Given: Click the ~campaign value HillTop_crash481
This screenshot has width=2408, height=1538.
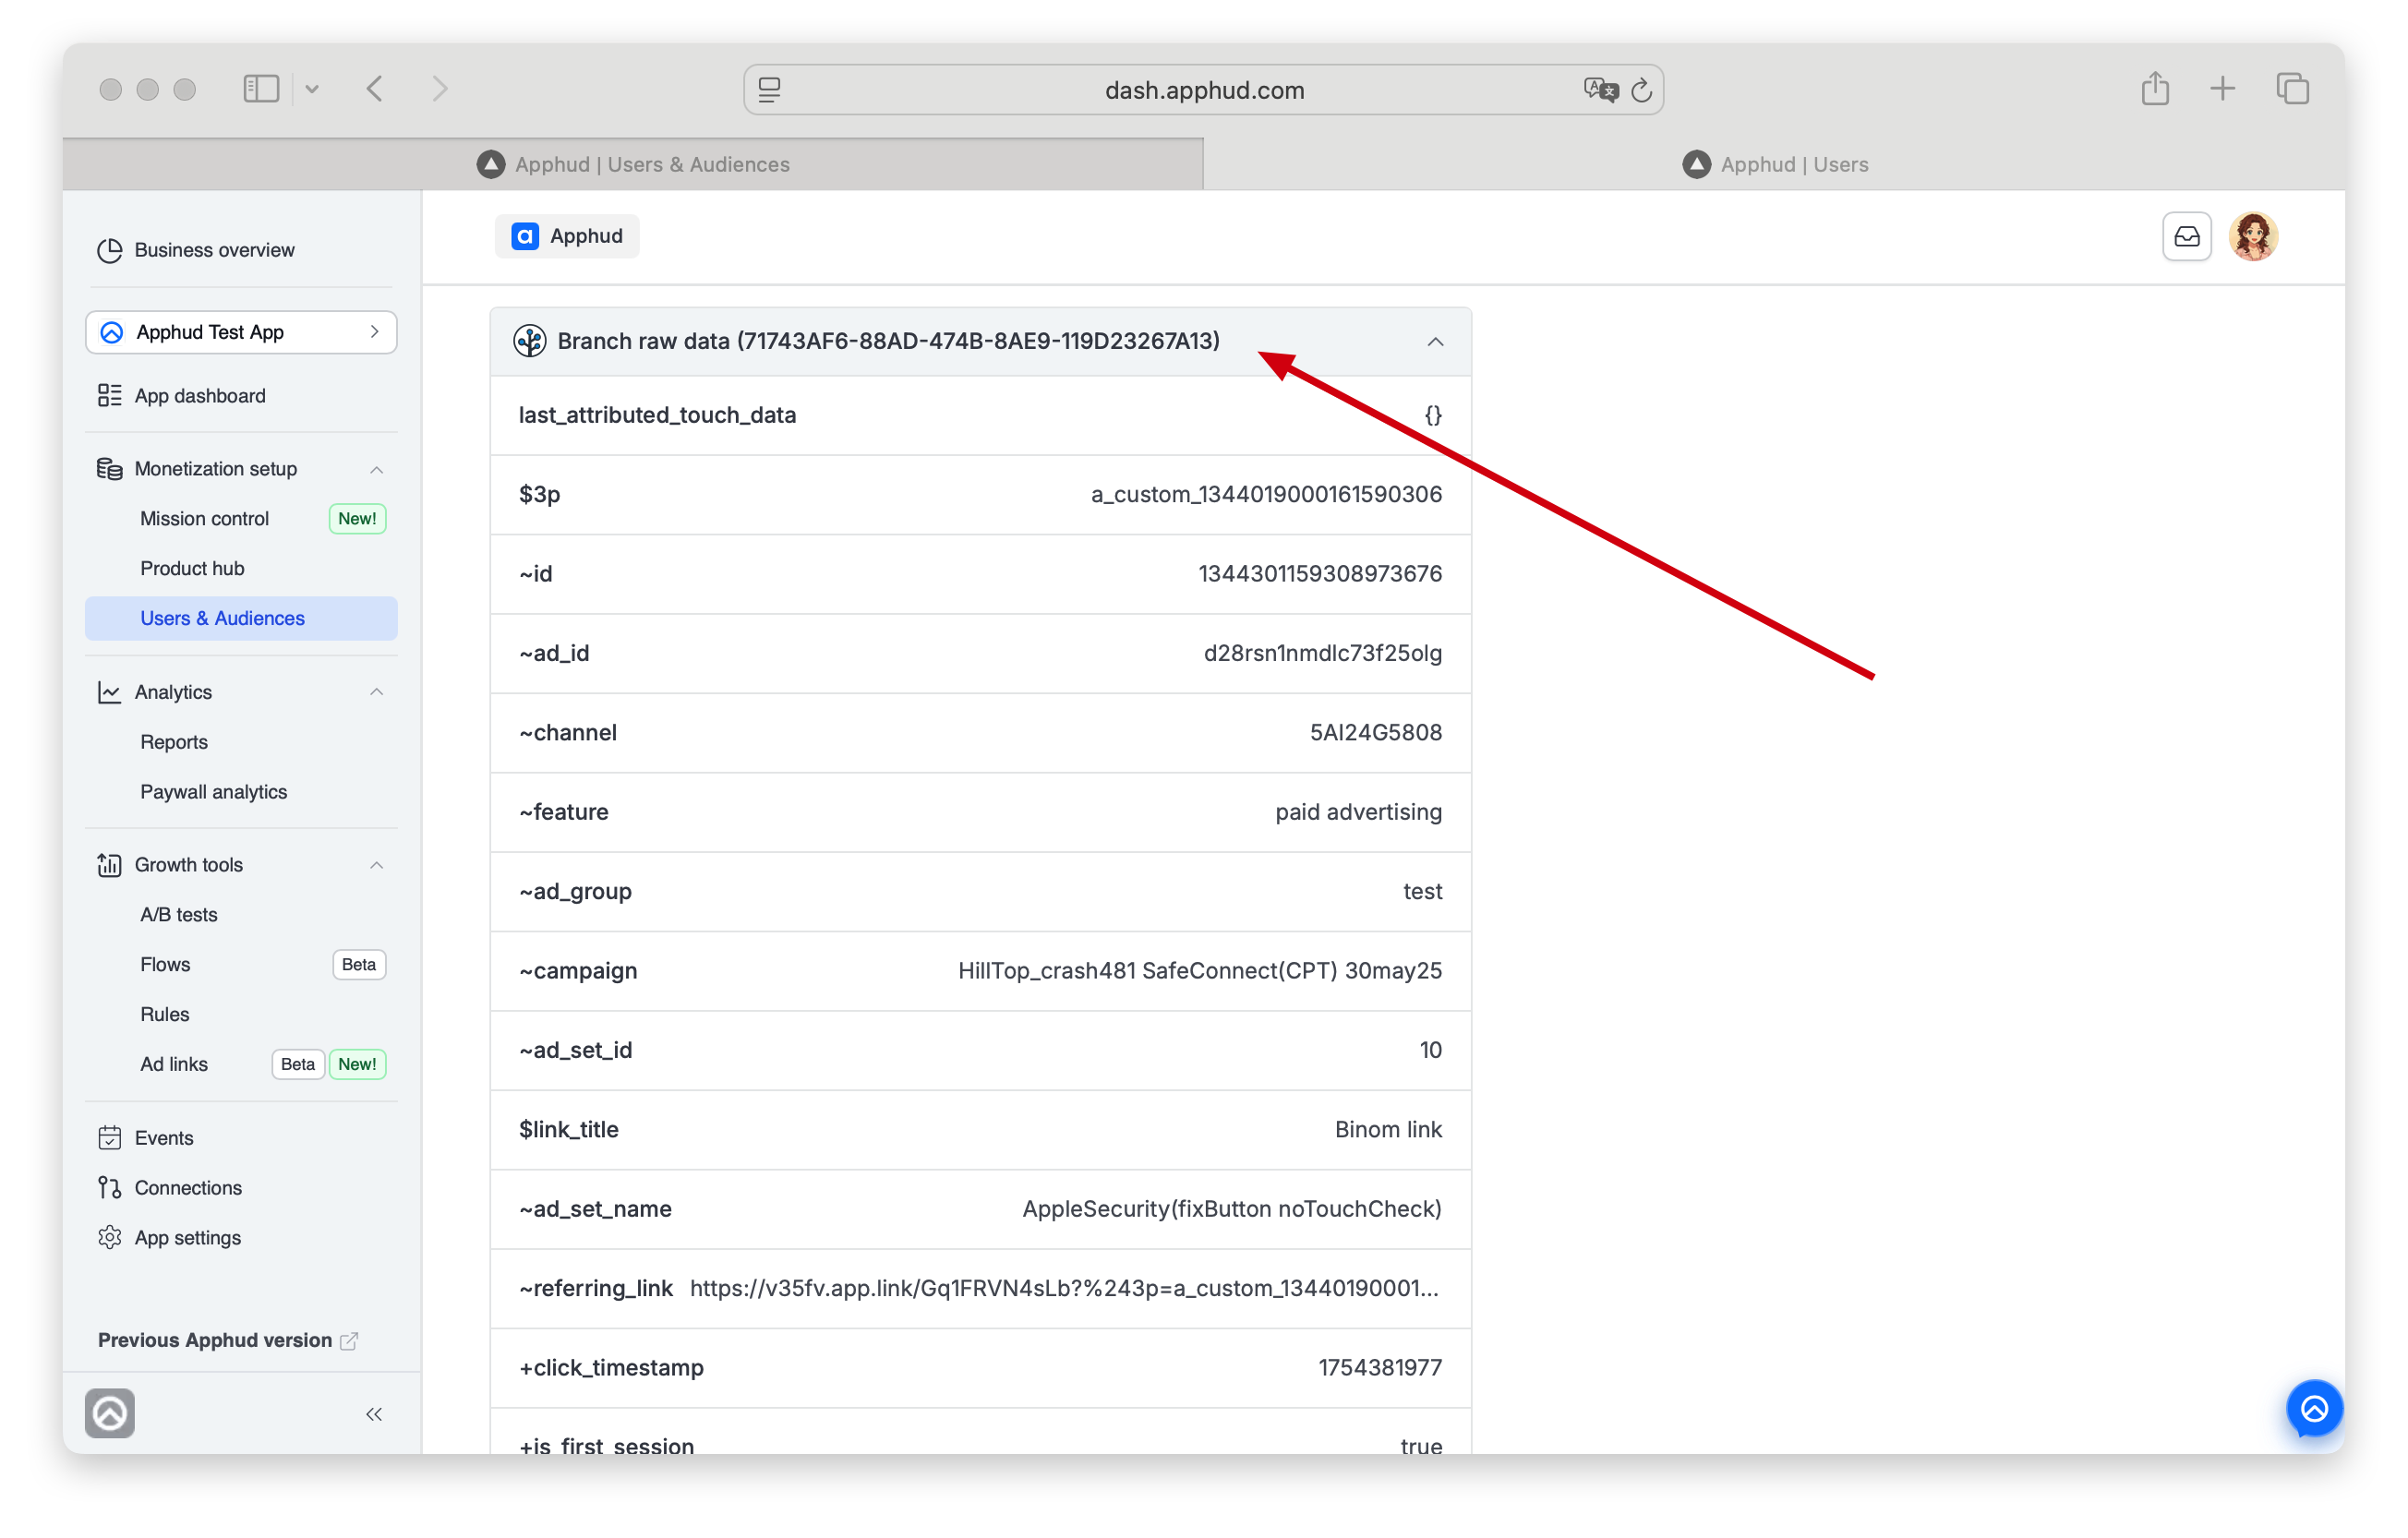Looking at the screenshot, I should pos(1199,971).
